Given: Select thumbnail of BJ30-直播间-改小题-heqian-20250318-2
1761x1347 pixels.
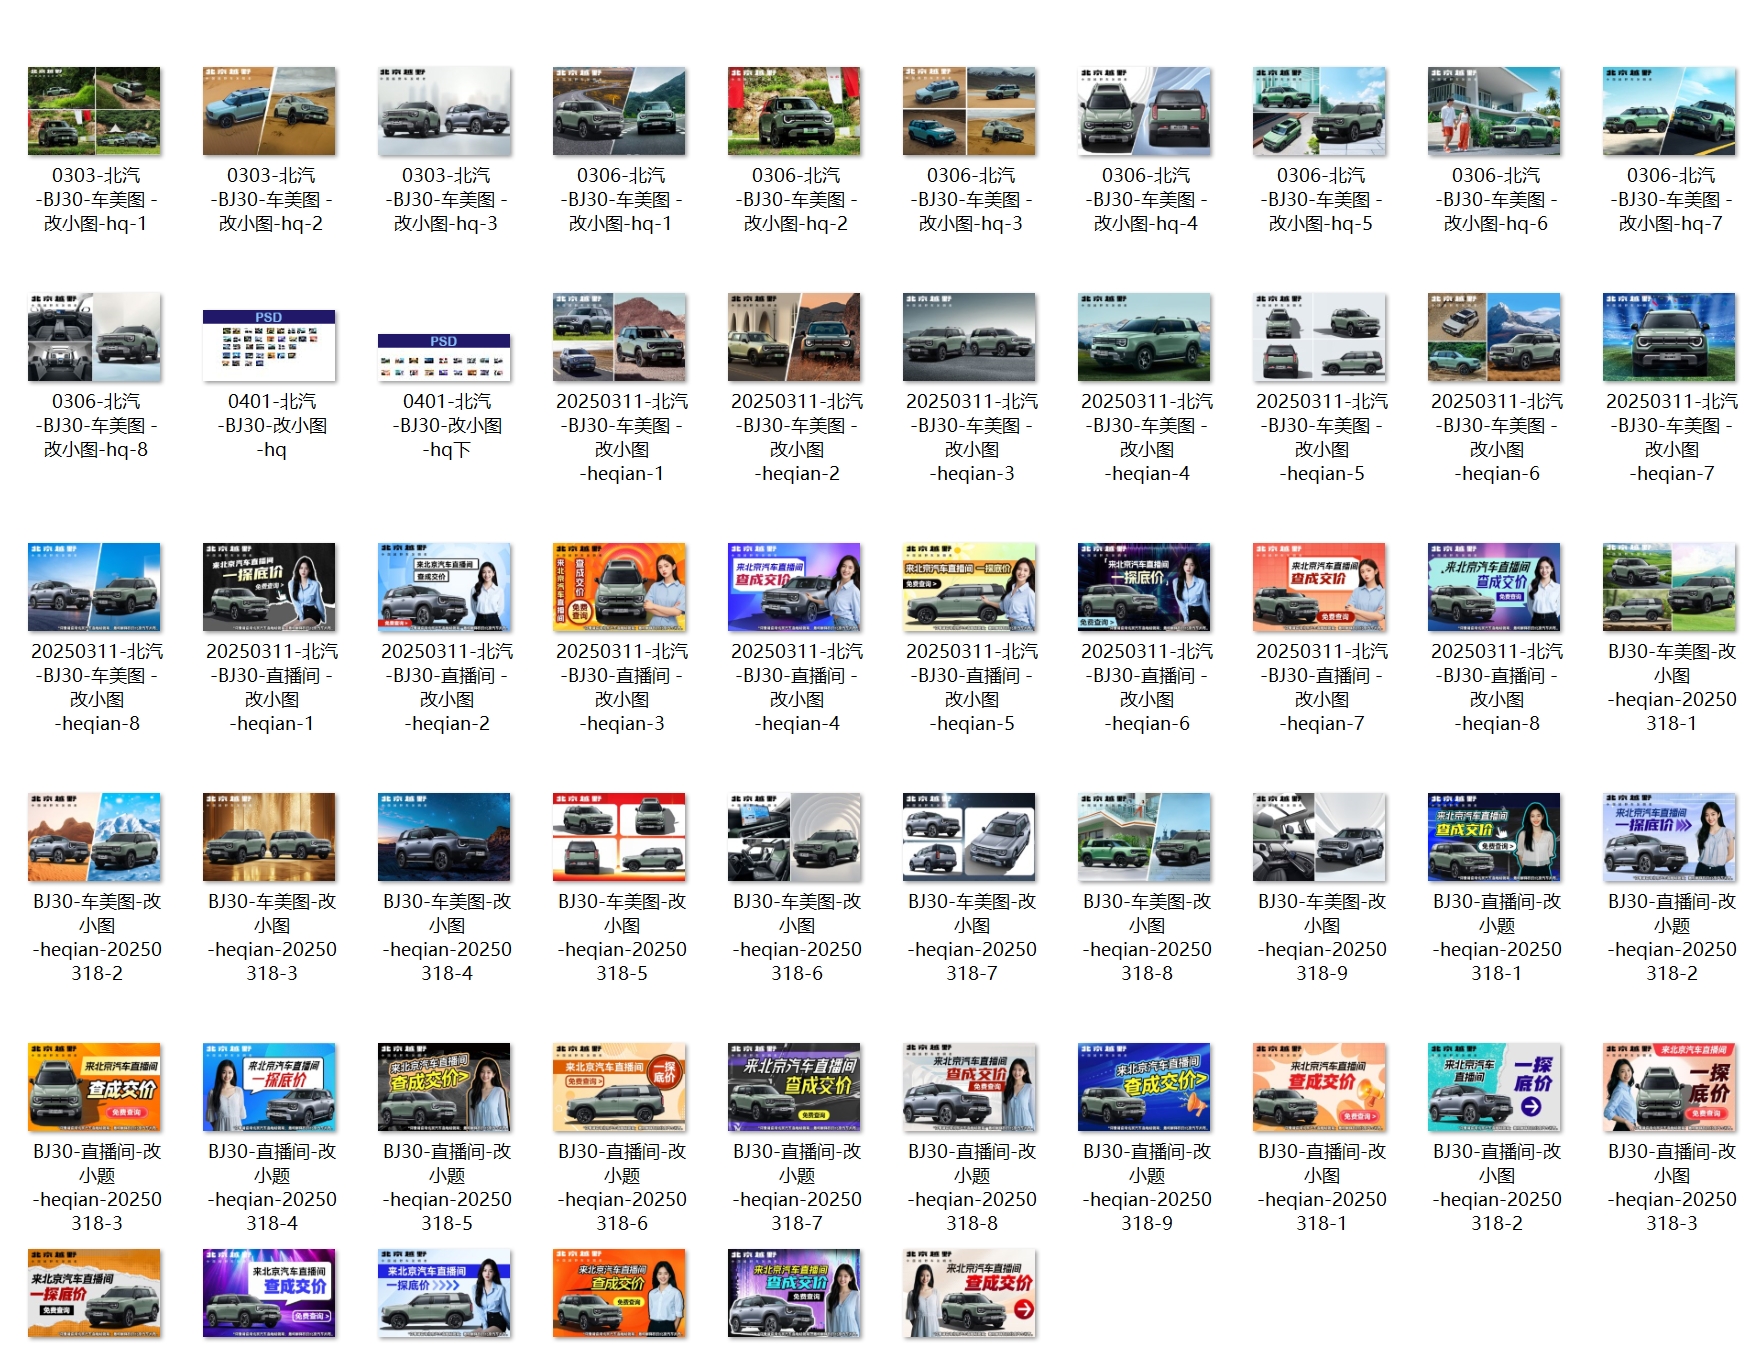Looking at the screenshot, I should click(x=1669, y=837).
